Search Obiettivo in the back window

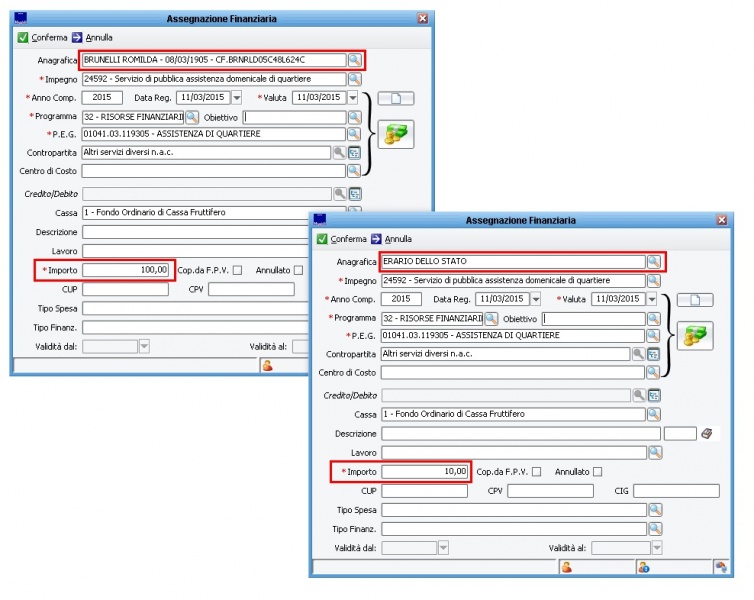(x=354, y=117)
